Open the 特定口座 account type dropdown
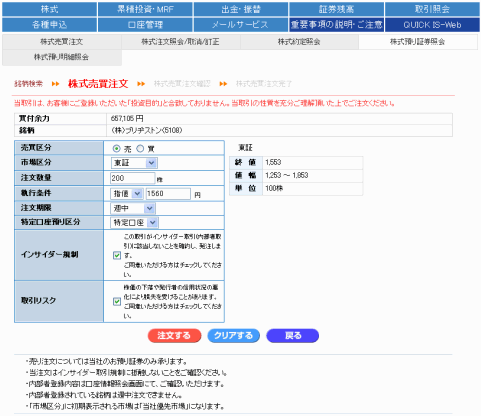 [134, 223]
